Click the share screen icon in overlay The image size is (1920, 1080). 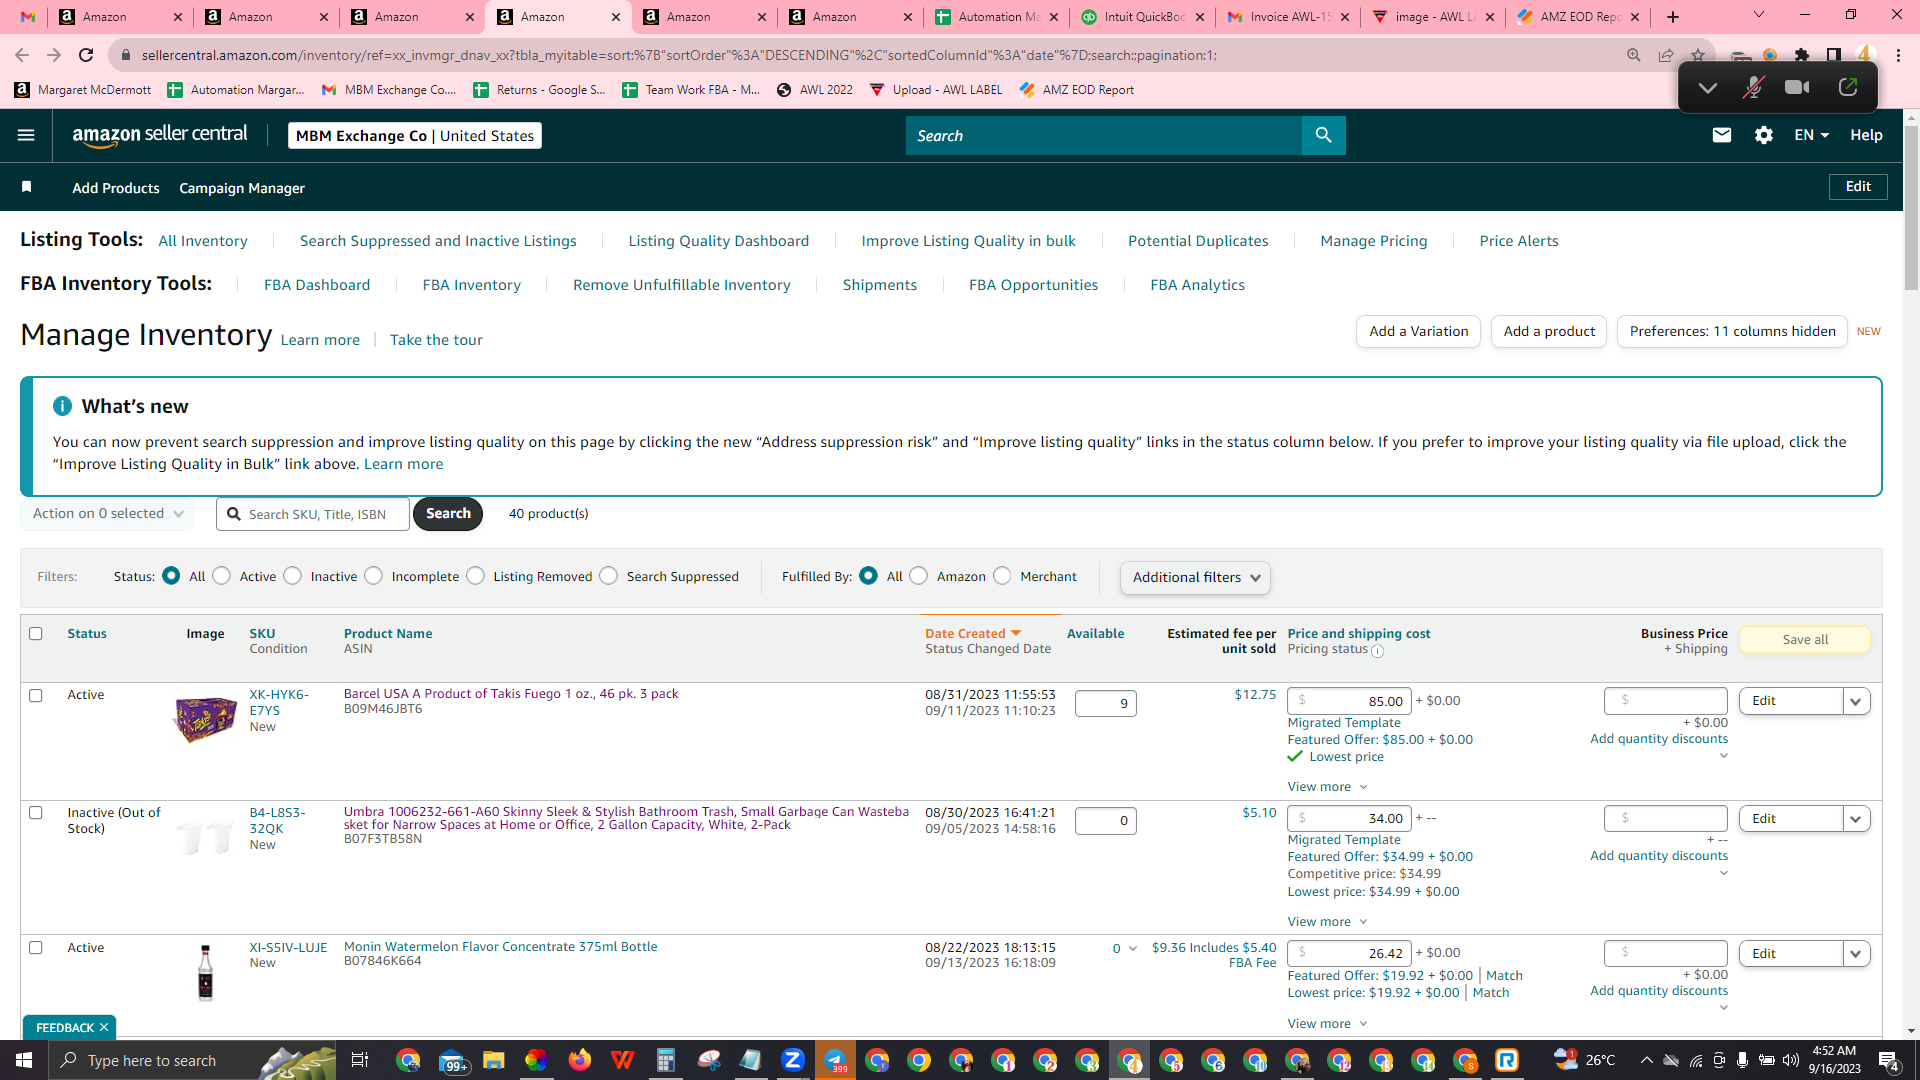1848,88
